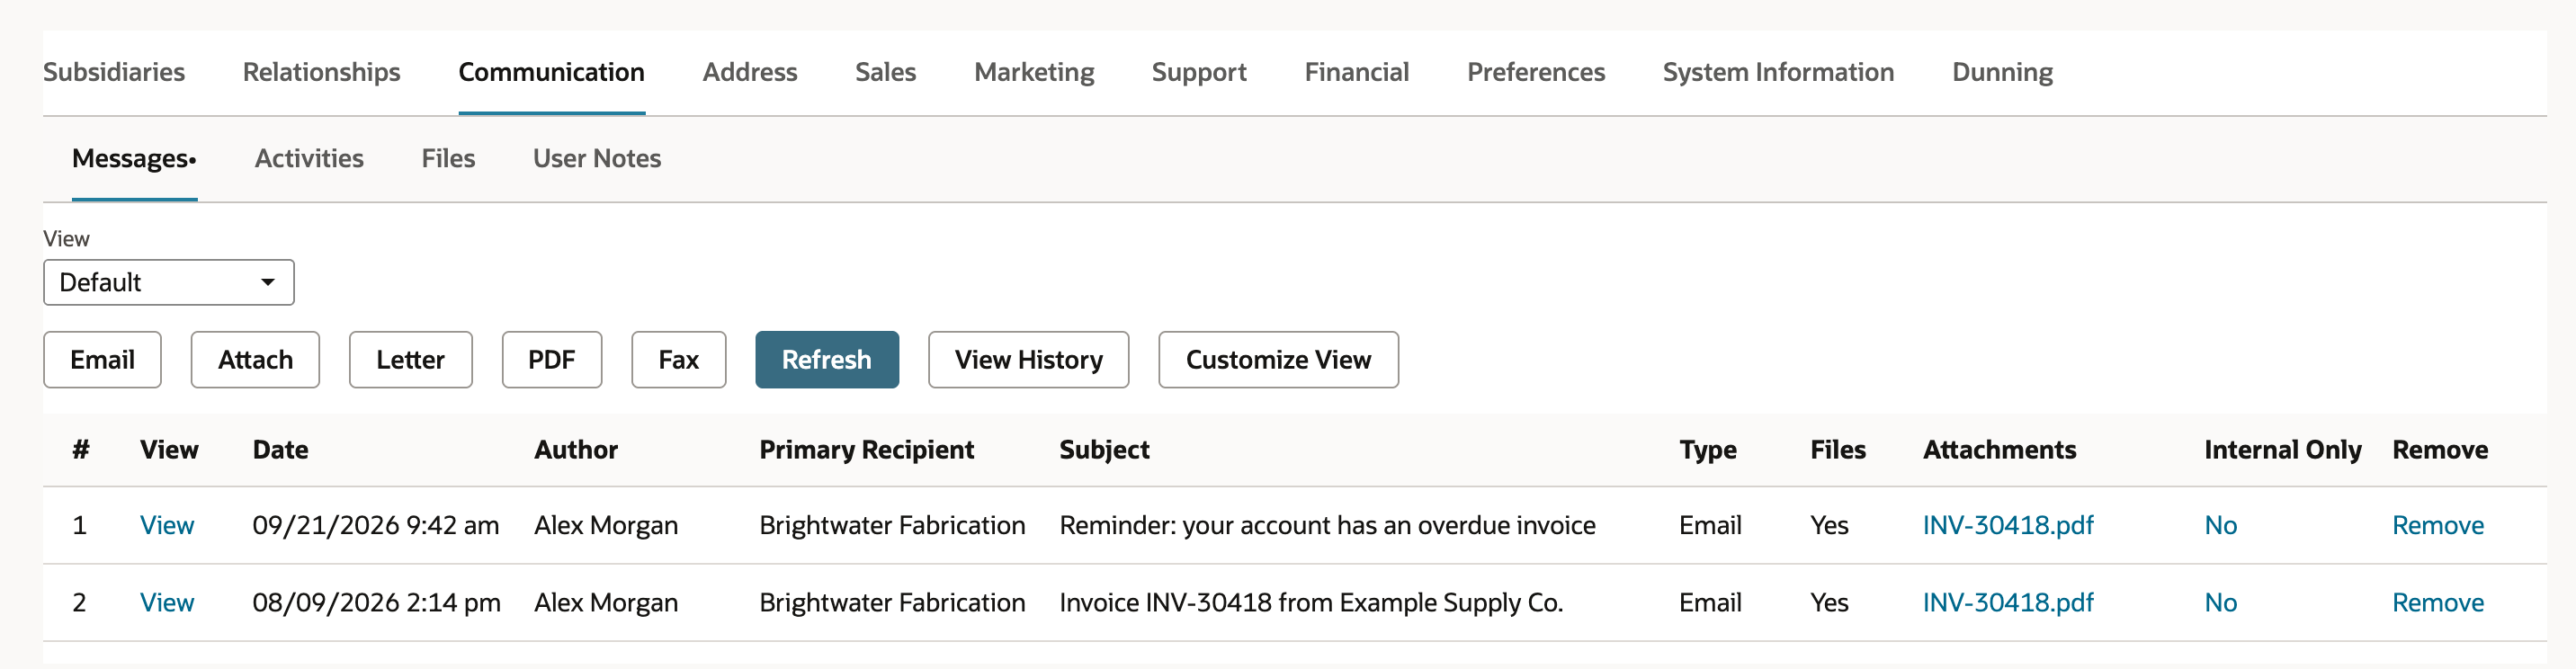Select the date '09/21/2026 9:42 am'
The height and width of the screenshot is (669, 2576).
[375, 525]
